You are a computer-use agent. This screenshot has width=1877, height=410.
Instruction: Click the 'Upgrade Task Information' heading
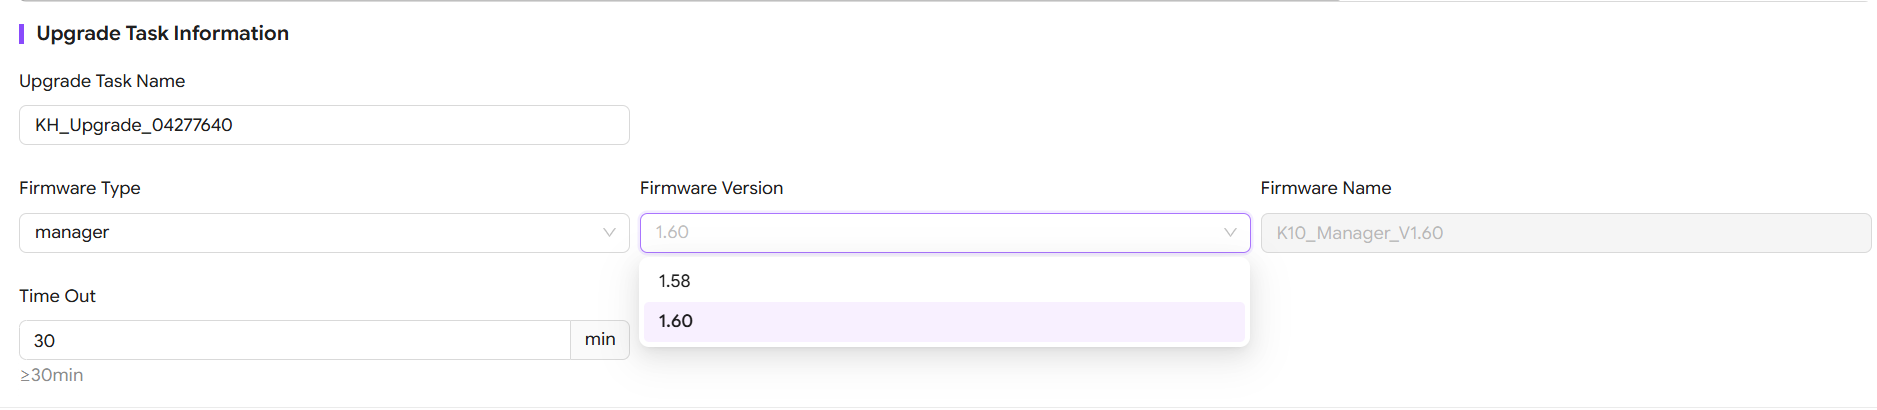(x=162, y=33)
